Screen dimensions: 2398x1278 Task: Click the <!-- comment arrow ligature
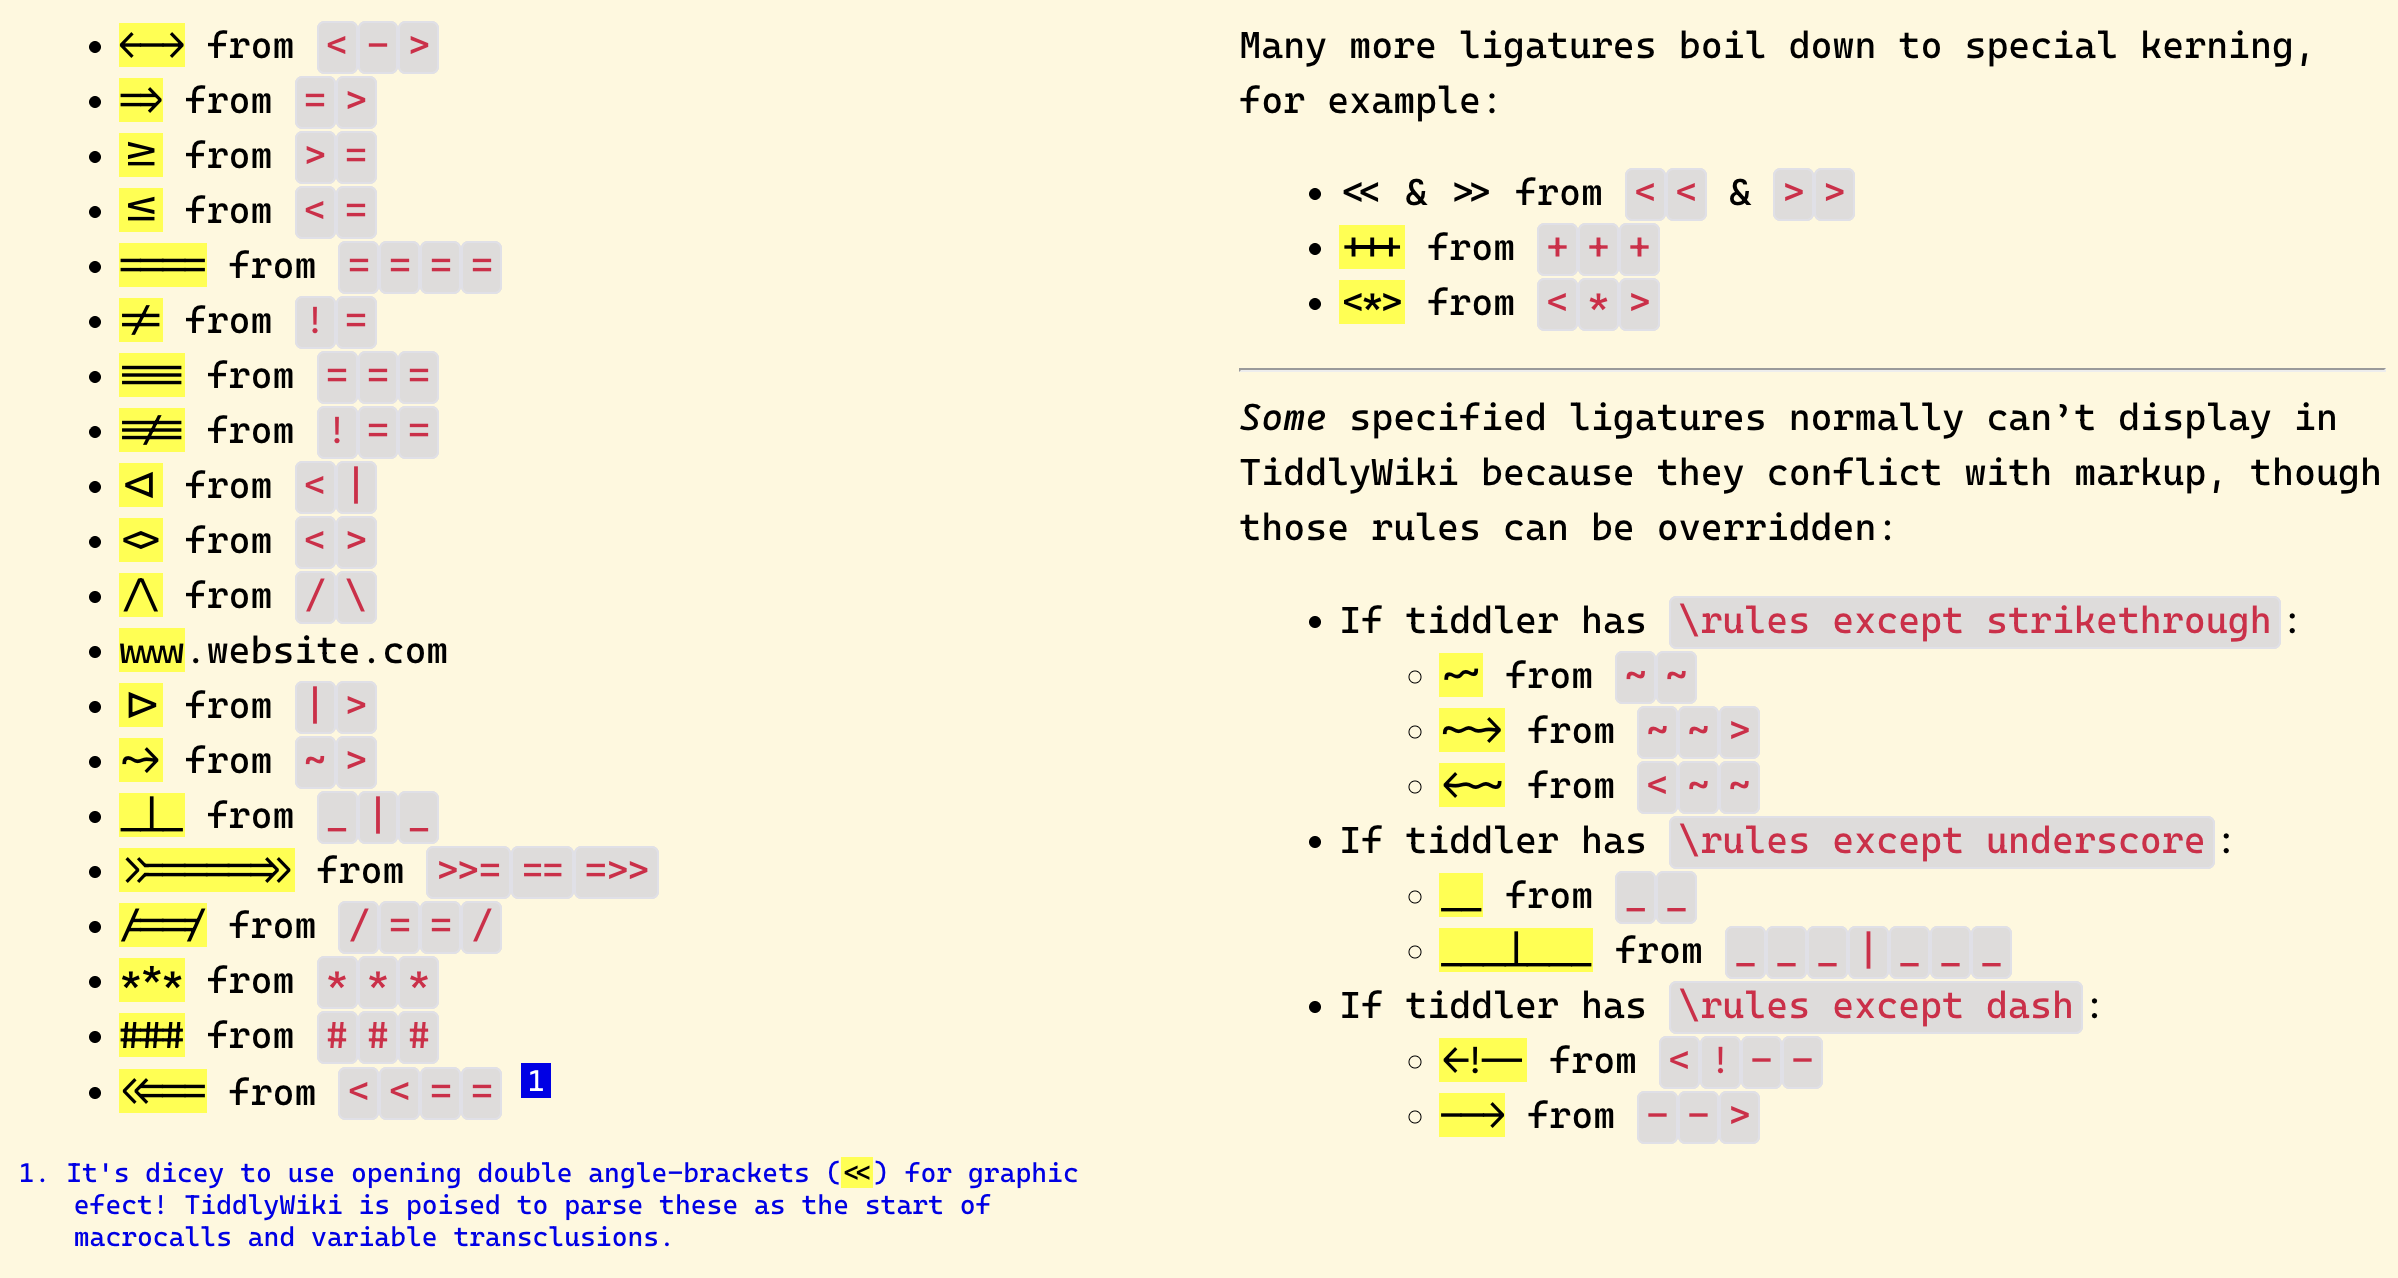click(1482, 1060)
